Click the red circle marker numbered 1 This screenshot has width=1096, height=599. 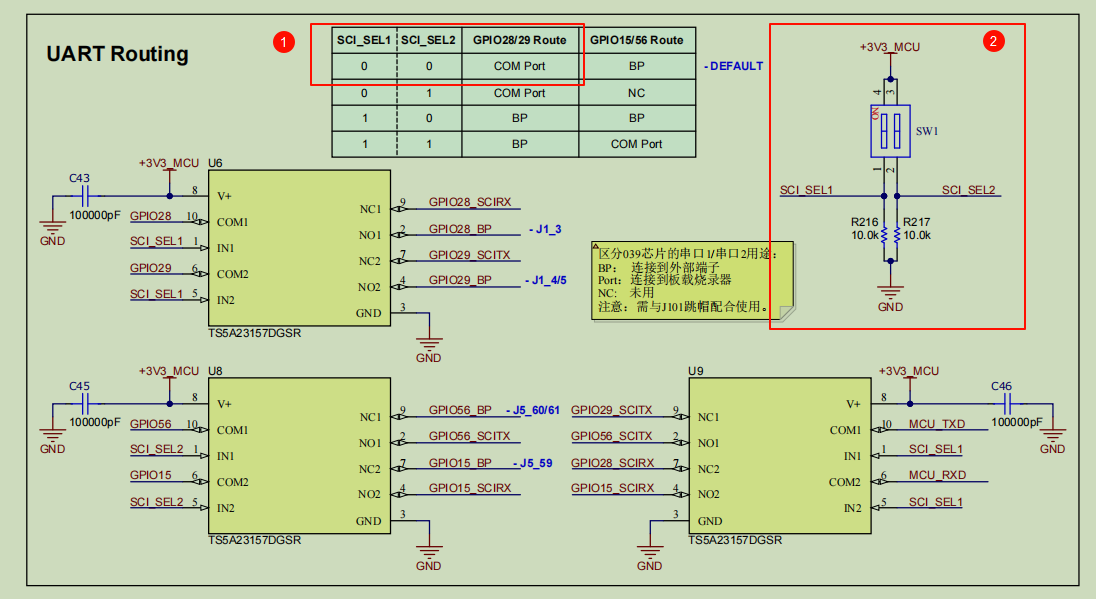(285, 41)
